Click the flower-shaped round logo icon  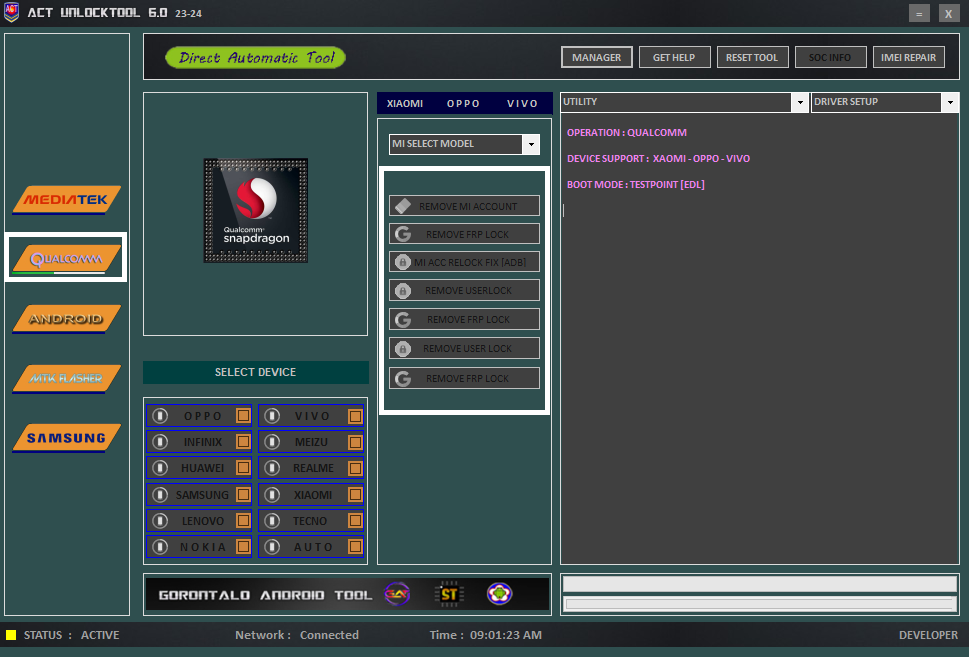pyautogui.click(x=499, y=594)
